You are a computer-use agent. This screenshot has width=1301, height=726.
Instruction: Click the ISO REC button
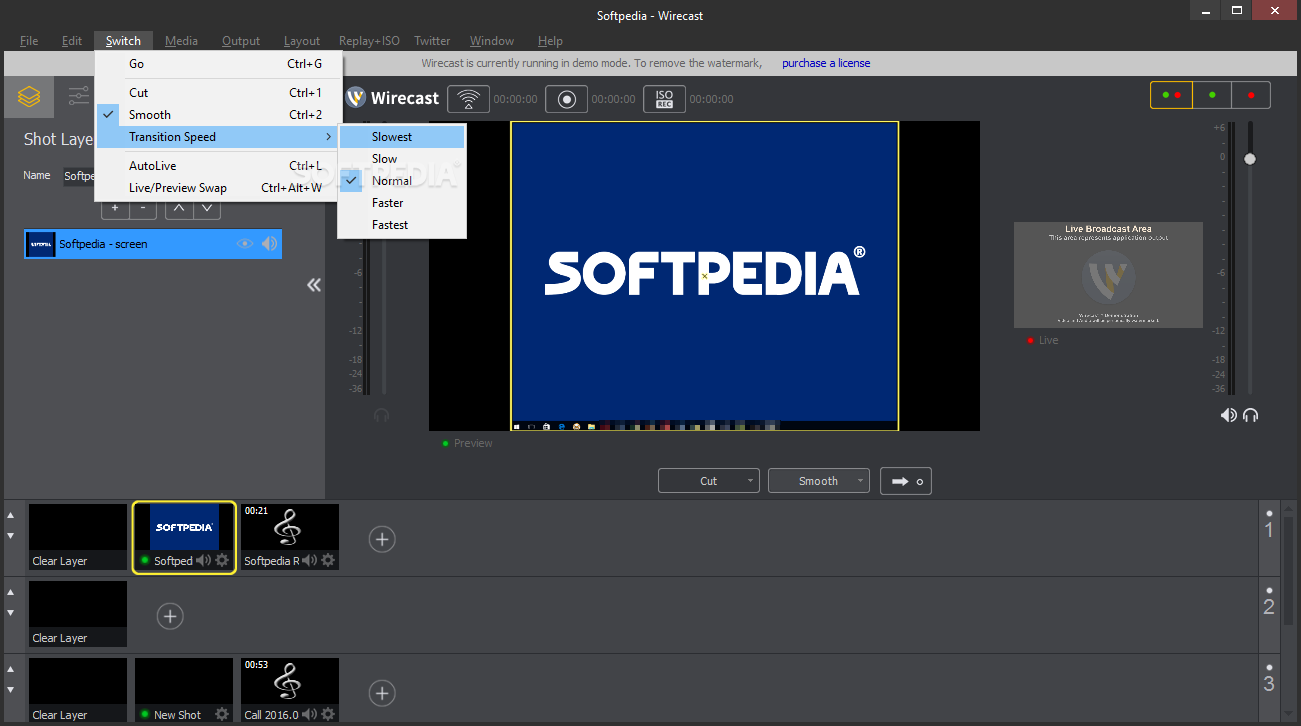pyautogui.click(x=664, y=99)
